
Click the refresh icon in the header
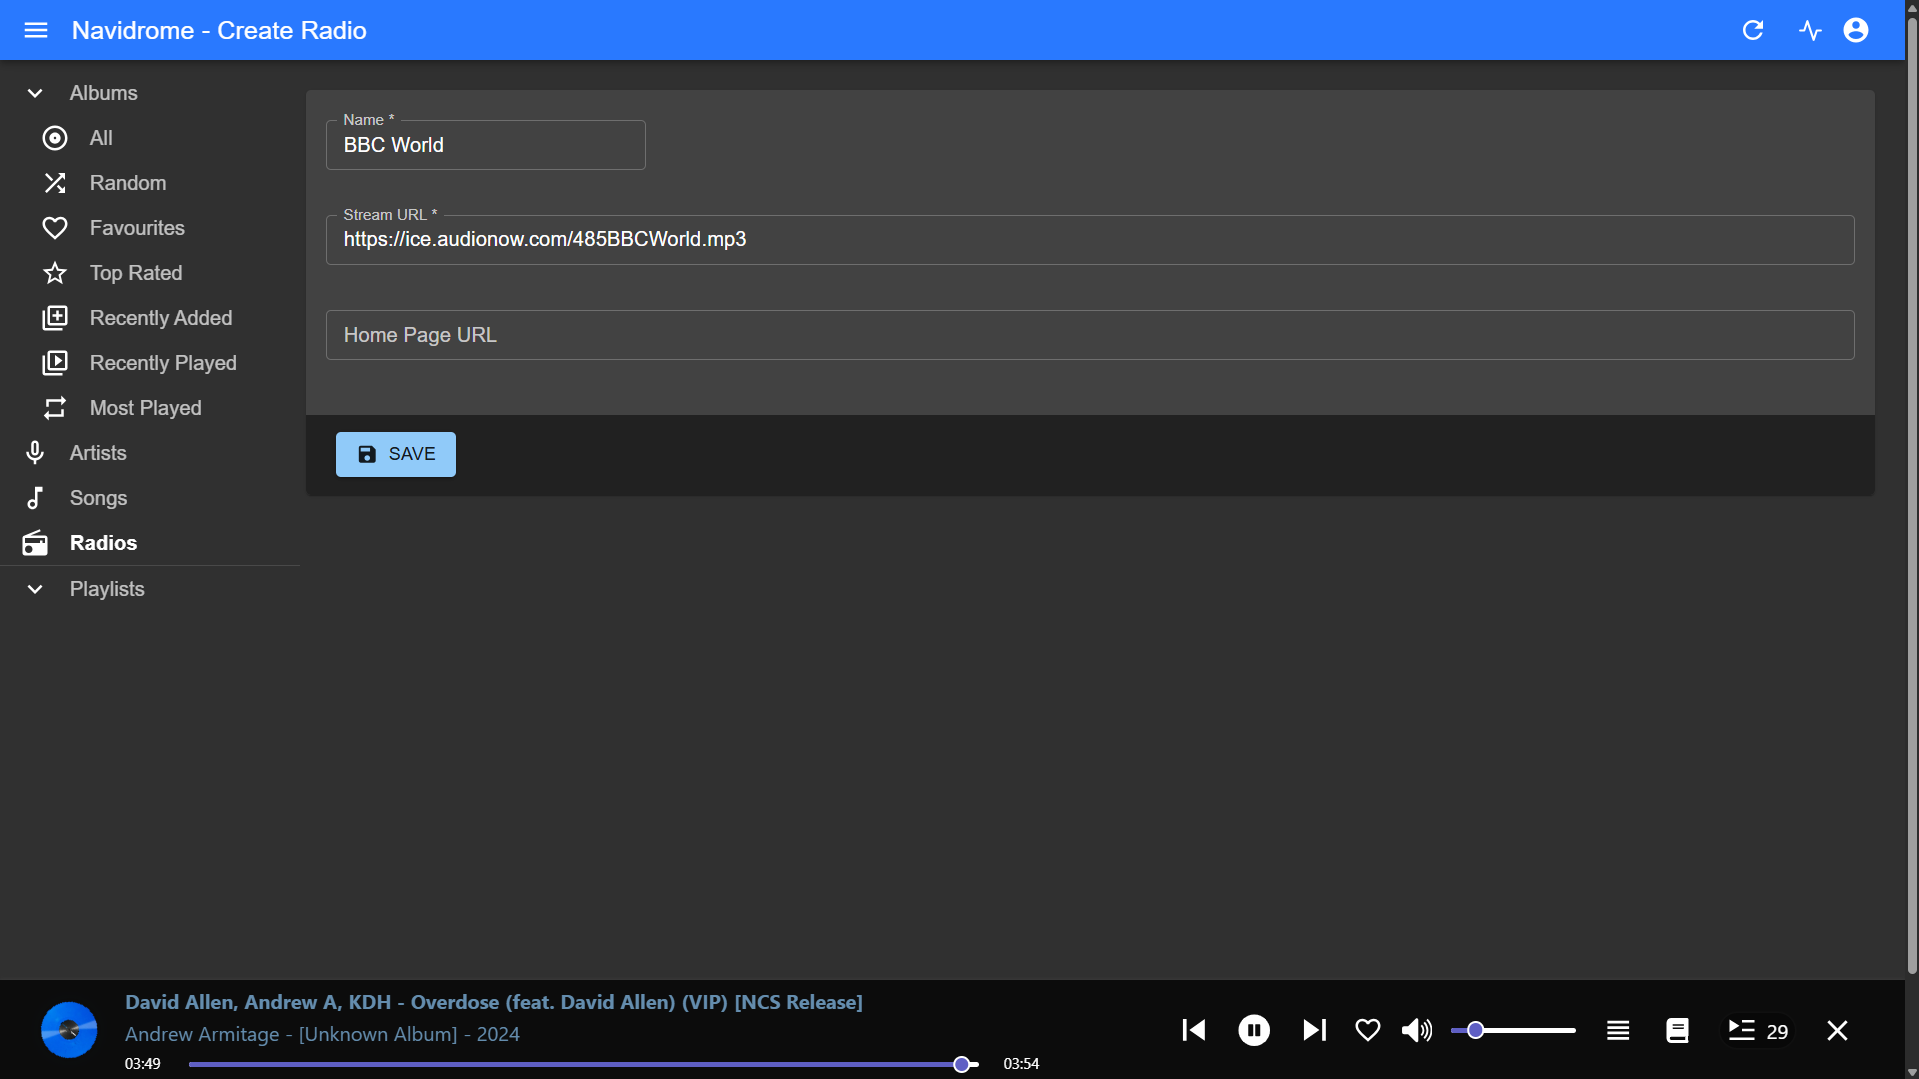1752,30
